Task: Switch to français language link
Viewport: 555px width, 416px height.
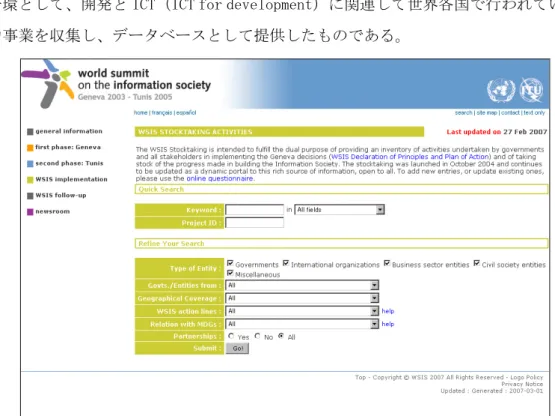Action: 162,113
